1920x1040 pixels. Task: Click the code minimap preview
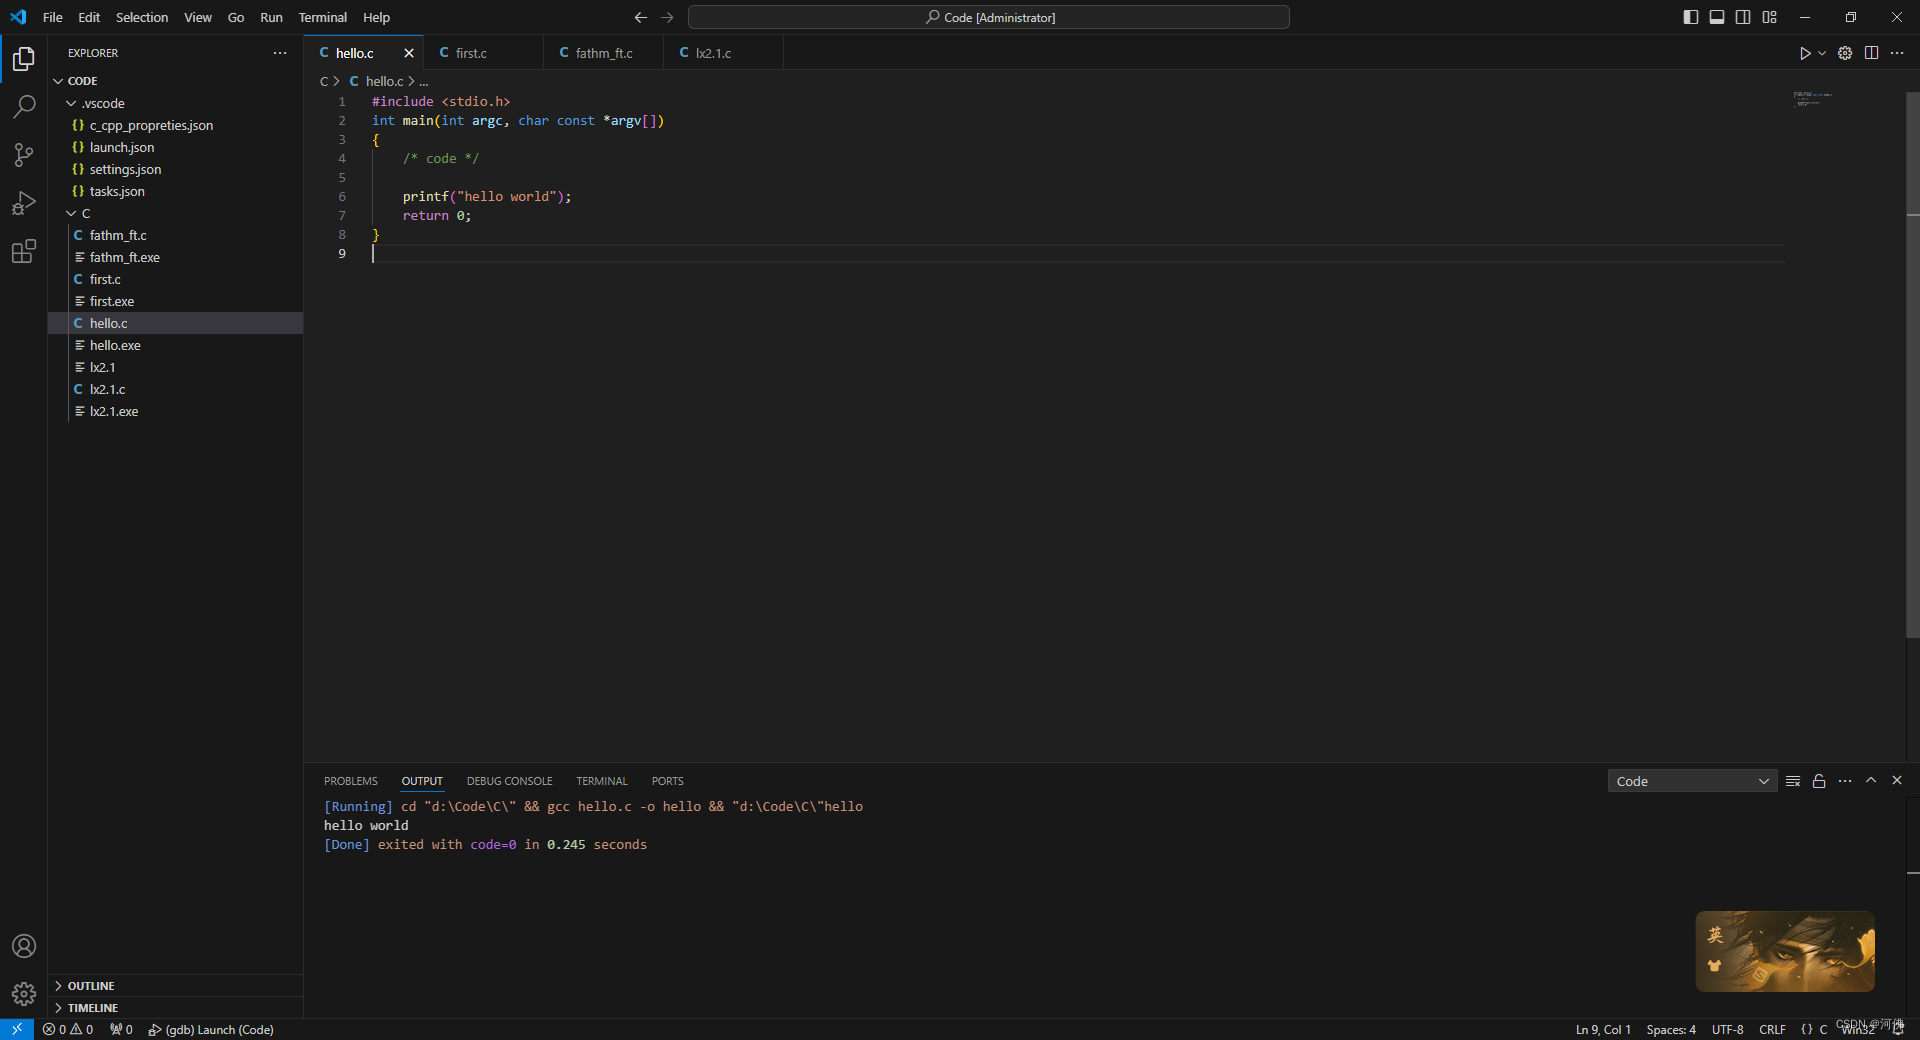(x=1813, y=98)
